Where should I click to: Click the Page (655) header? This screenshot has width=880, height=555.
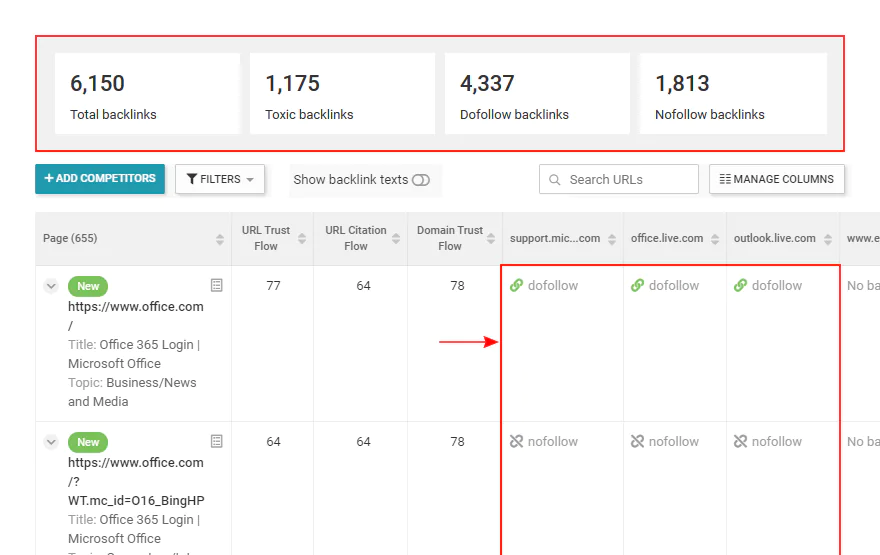[x=70, y=238]
